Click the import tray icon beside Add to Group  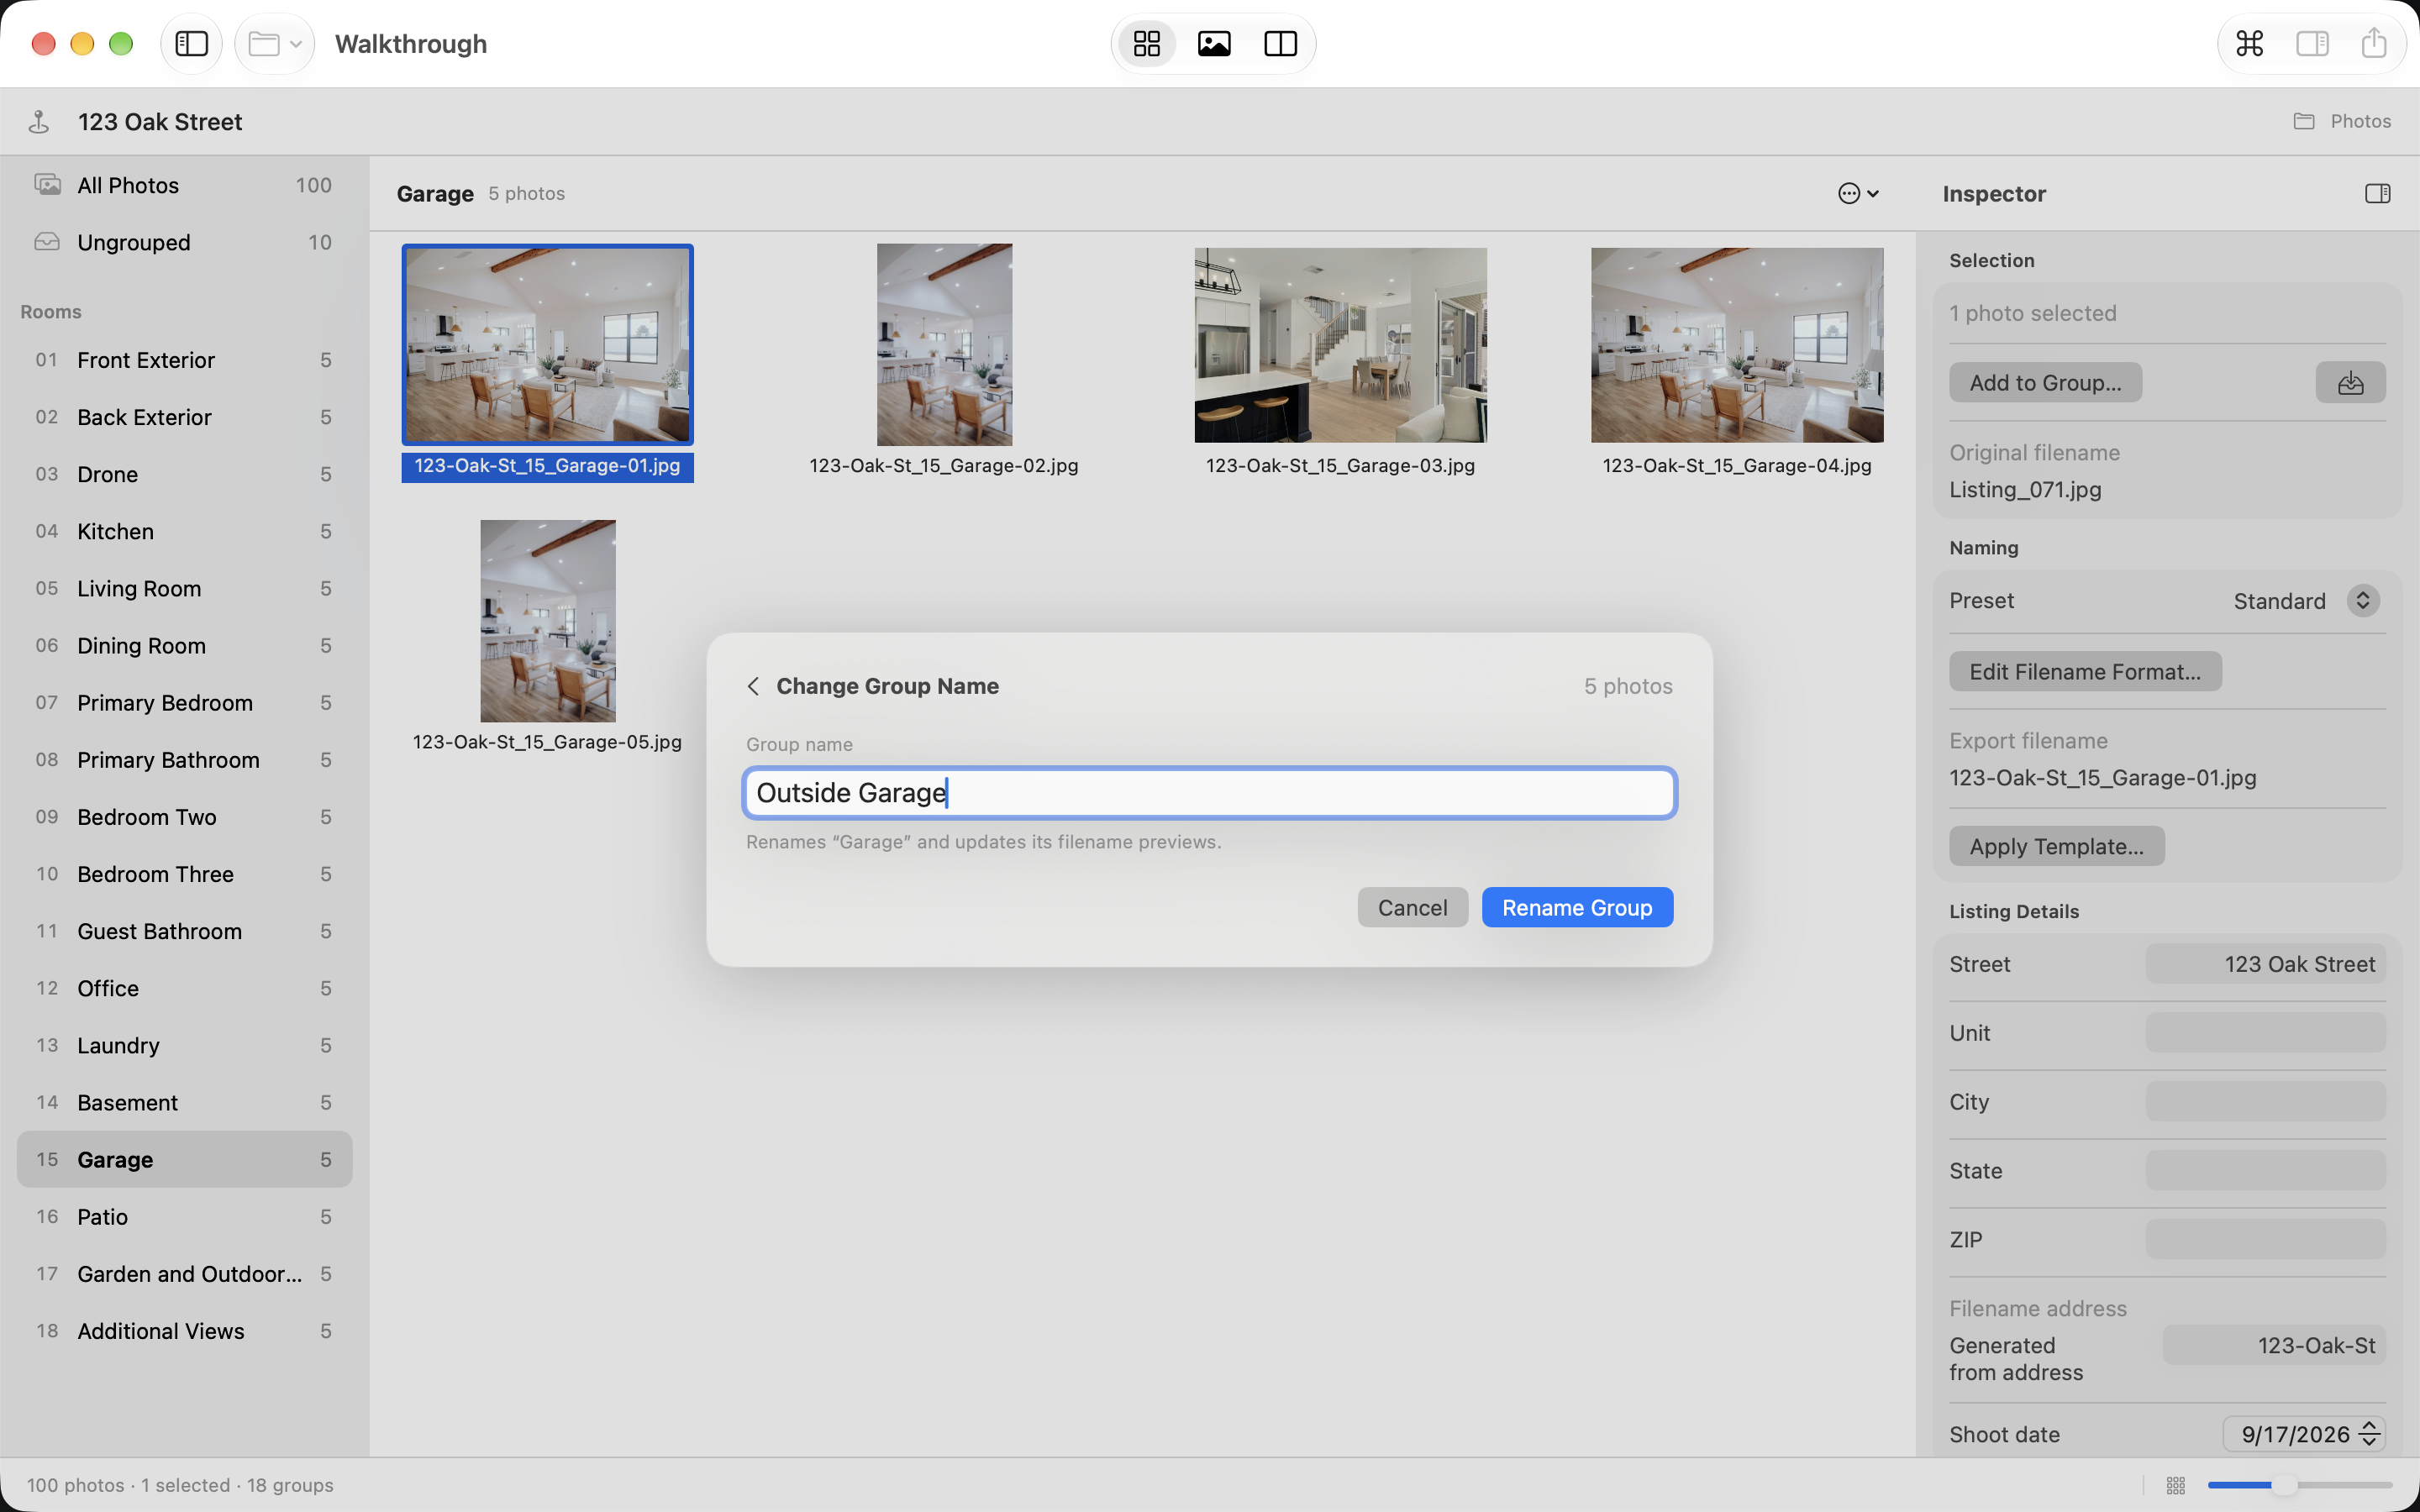point(2350,383)
